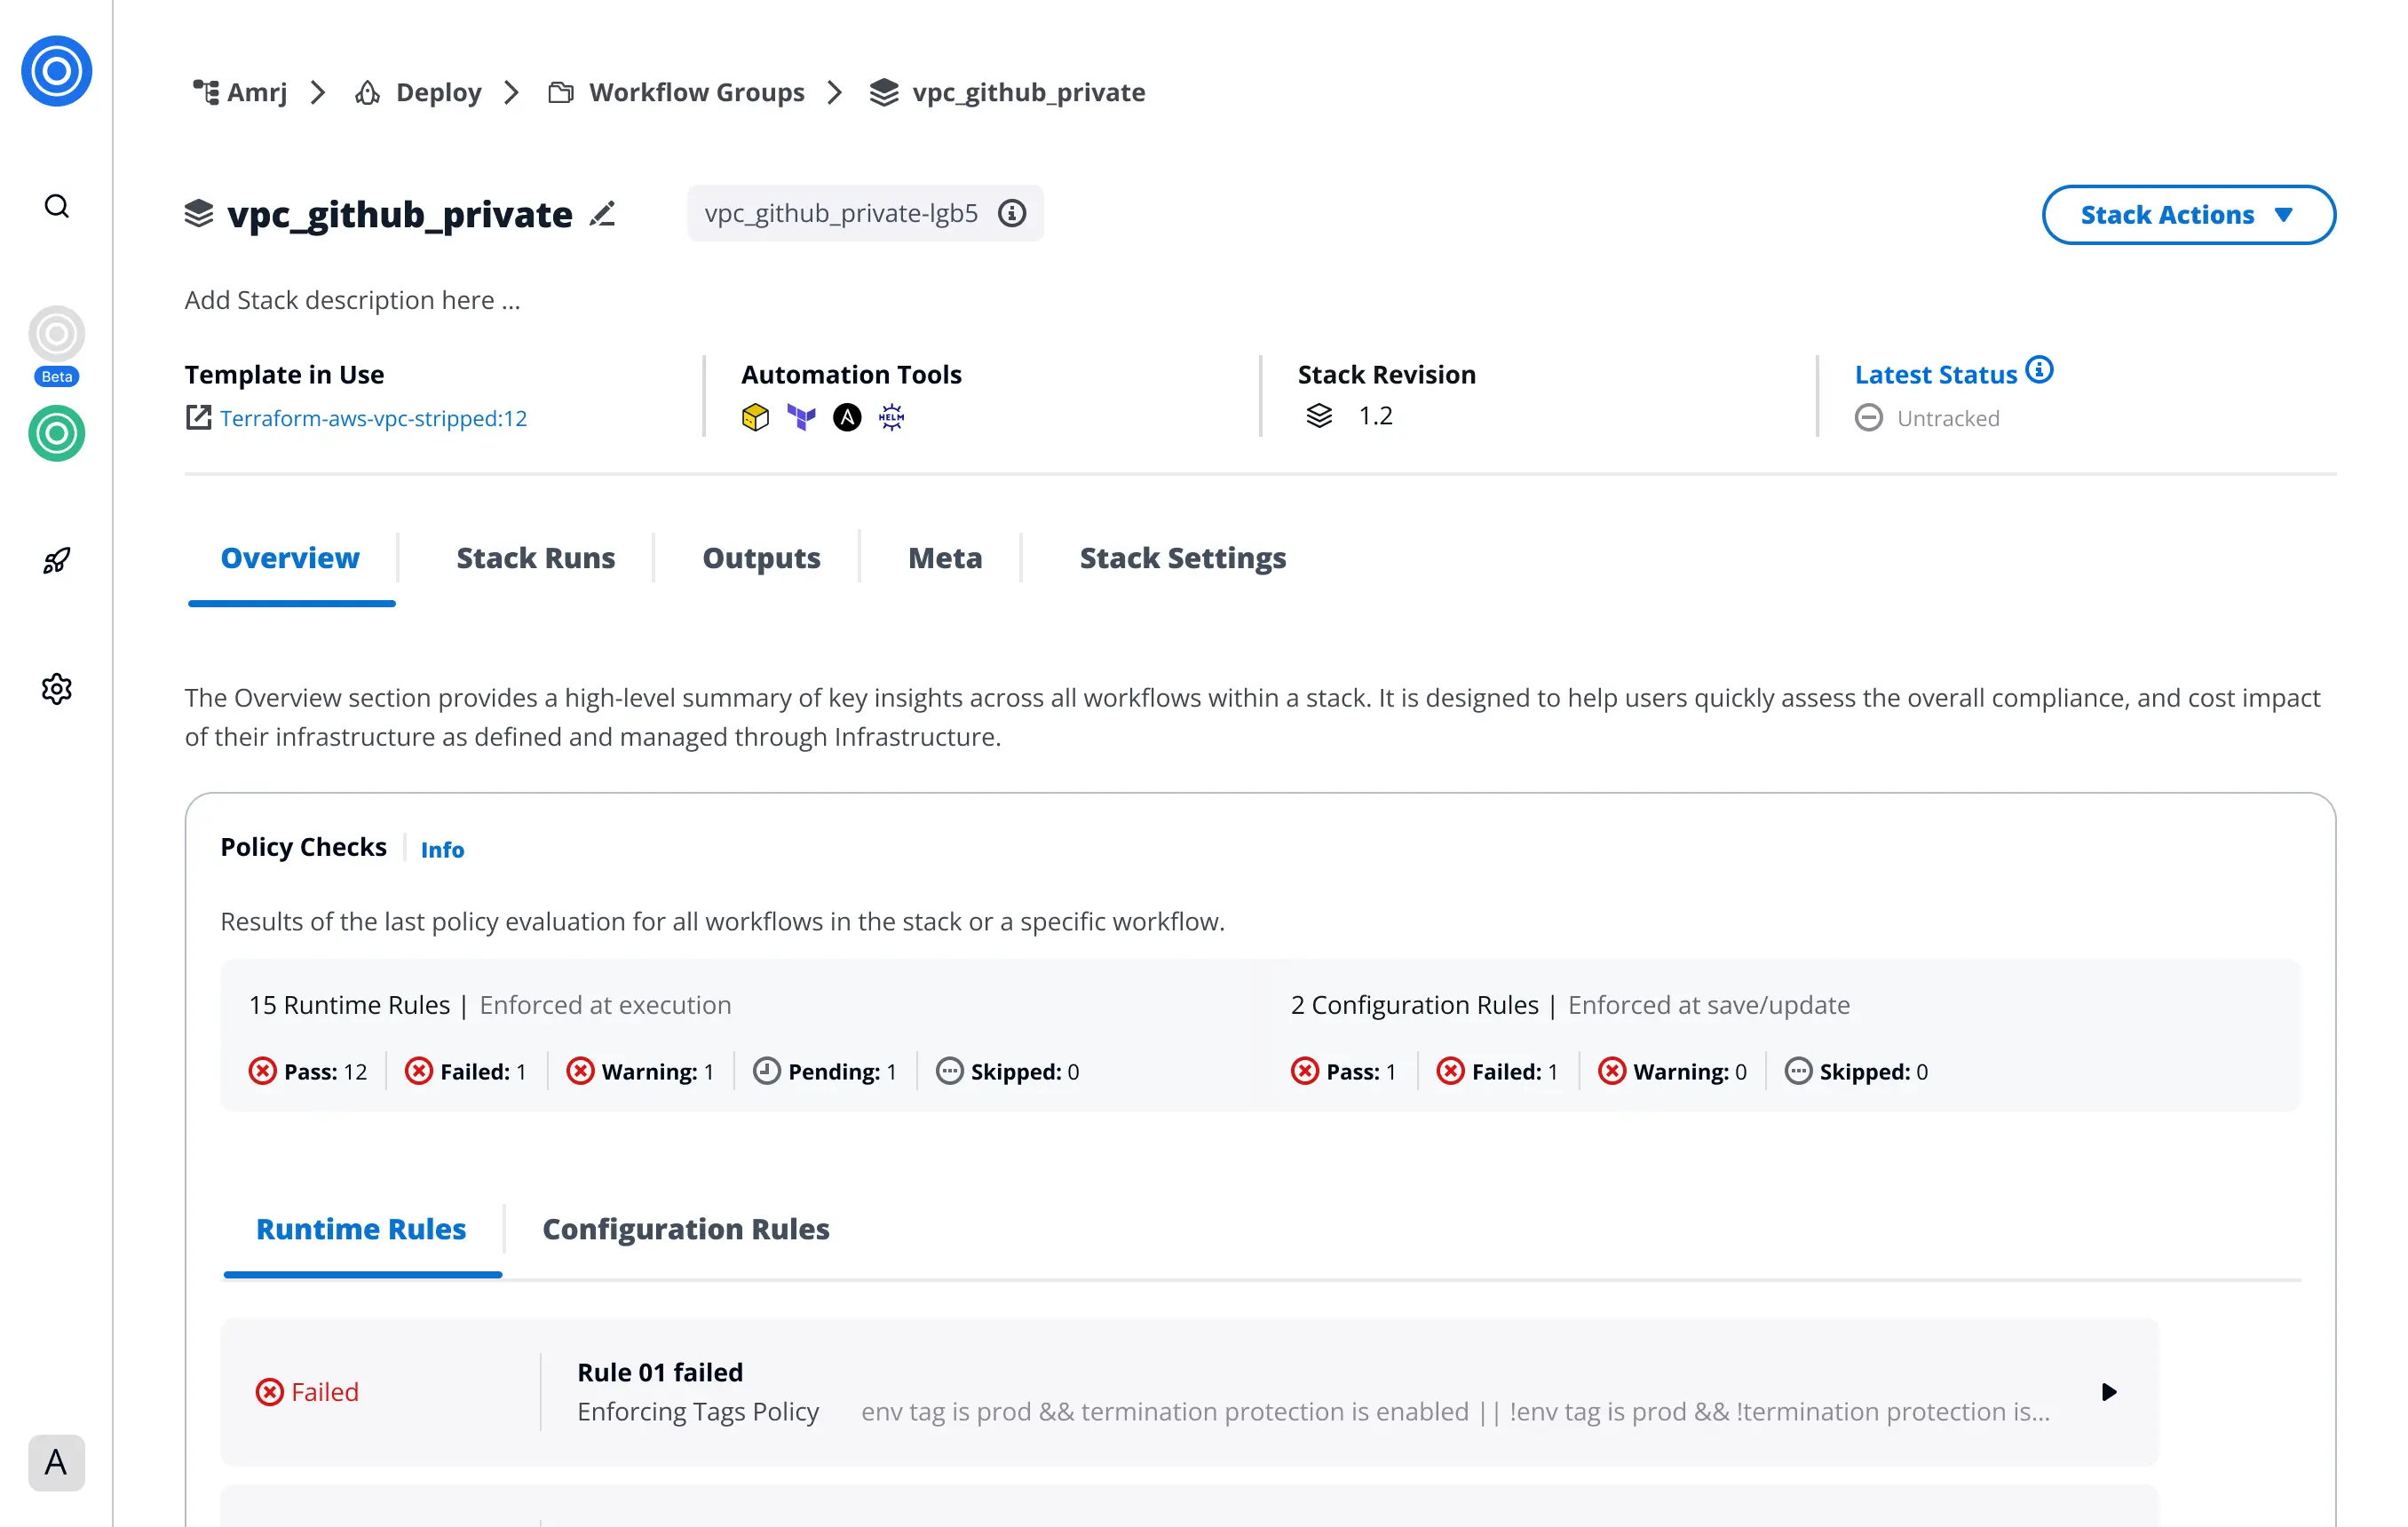The image size is (2408, 1527).
Task: Switch to the Stack Runs tab
Action: (x=535, y=558)
